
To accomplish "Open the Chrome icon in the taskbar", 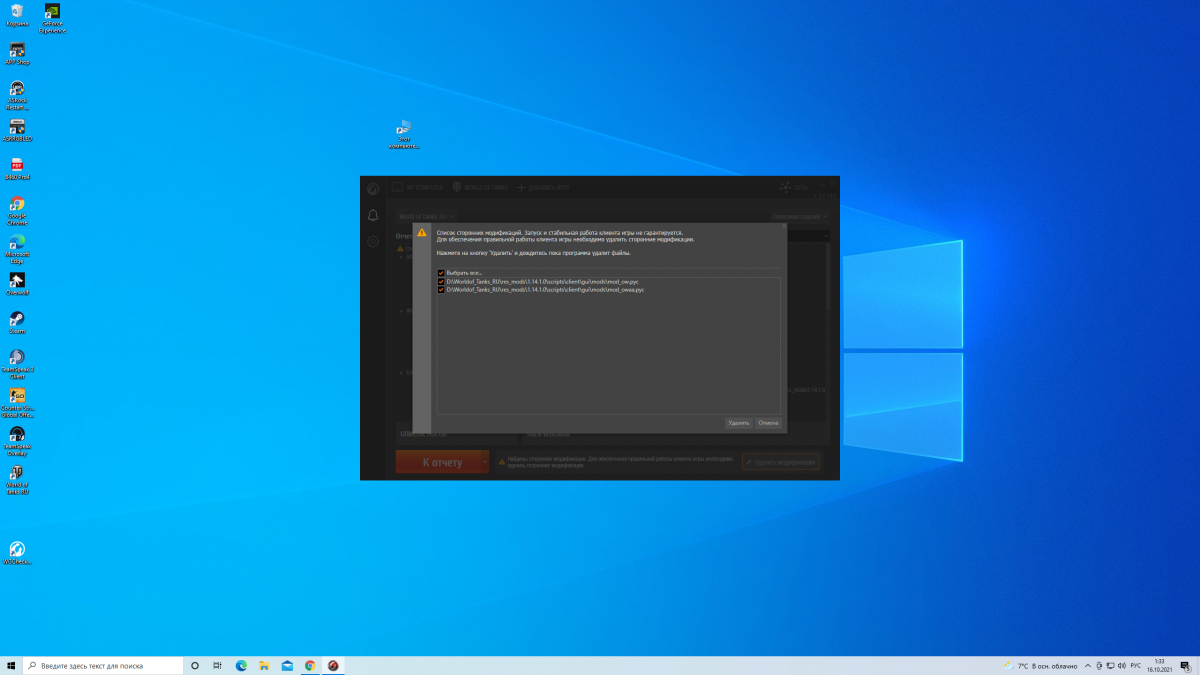I will 310,665.
